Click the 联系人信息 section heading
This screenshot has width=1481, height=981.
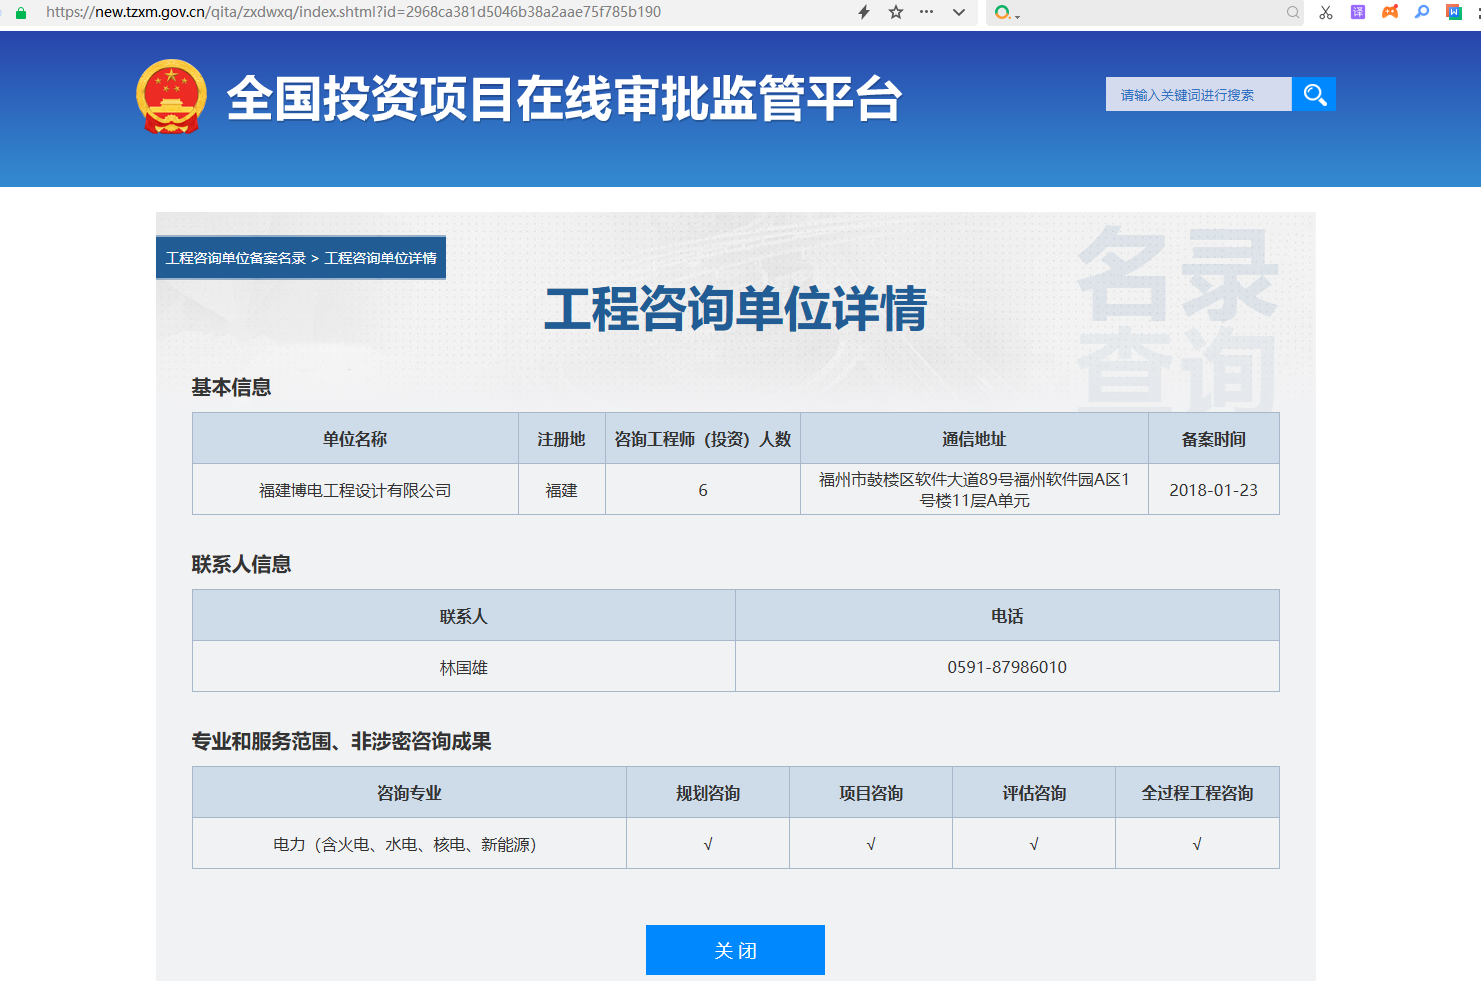click(x=241, y=564)
